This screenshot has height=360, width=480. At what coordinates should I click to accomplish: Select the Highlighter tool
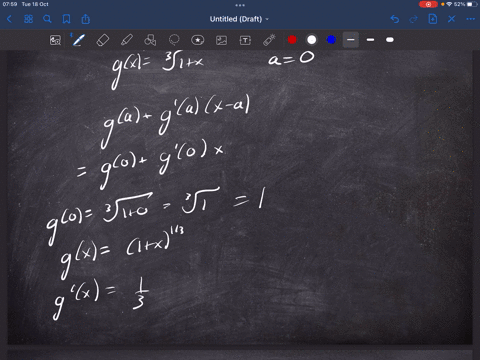[x=127, y=40]
